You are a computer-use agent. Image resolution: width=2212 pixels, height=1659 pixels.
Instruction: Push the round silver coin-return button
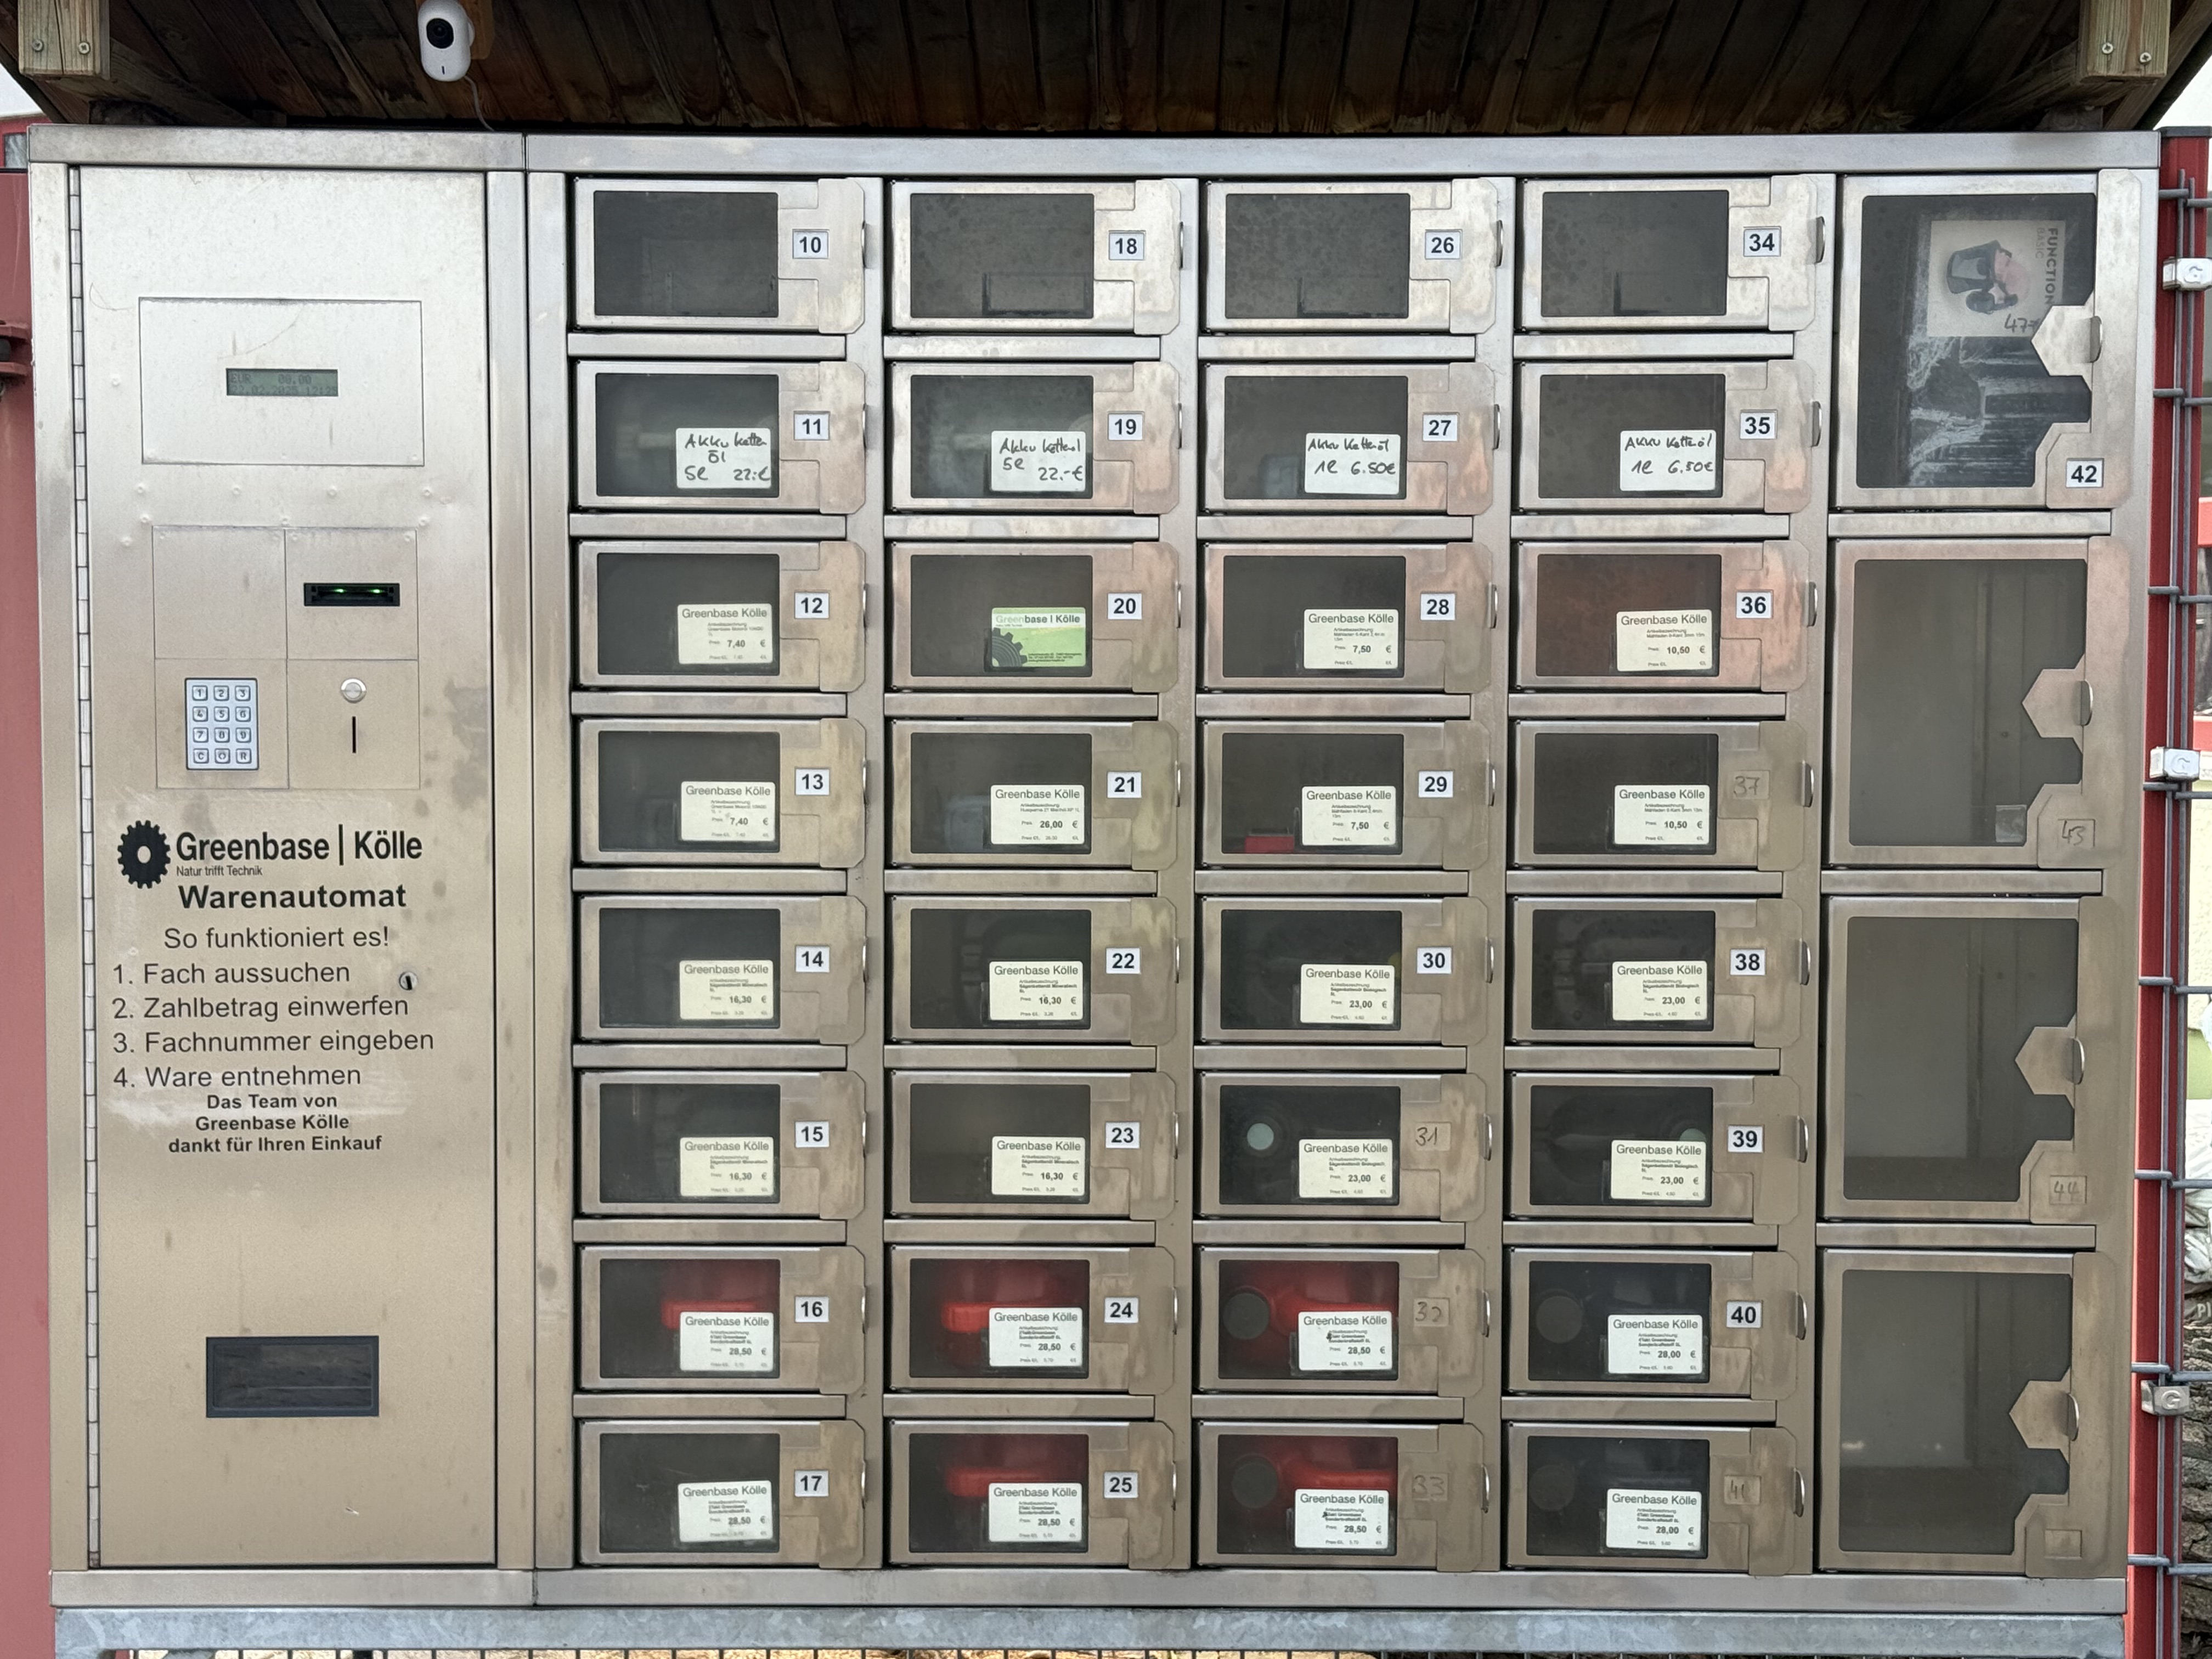(x=353, y=690)
